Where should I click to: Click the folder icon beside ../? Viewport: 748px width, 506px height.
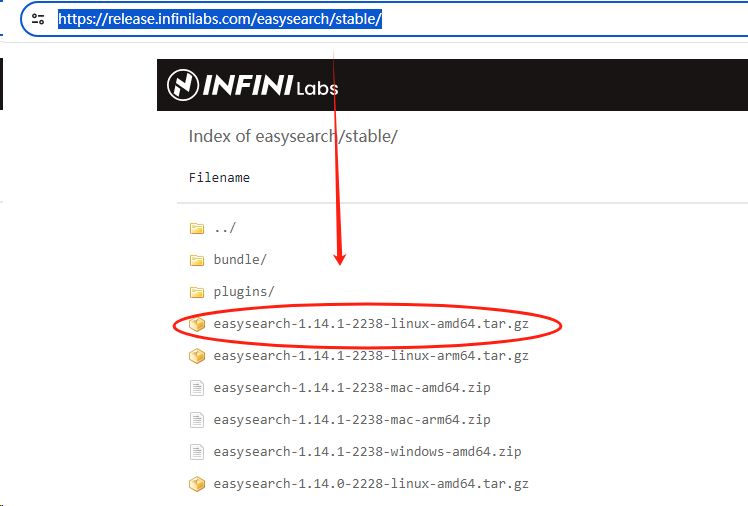pos(197,228)
